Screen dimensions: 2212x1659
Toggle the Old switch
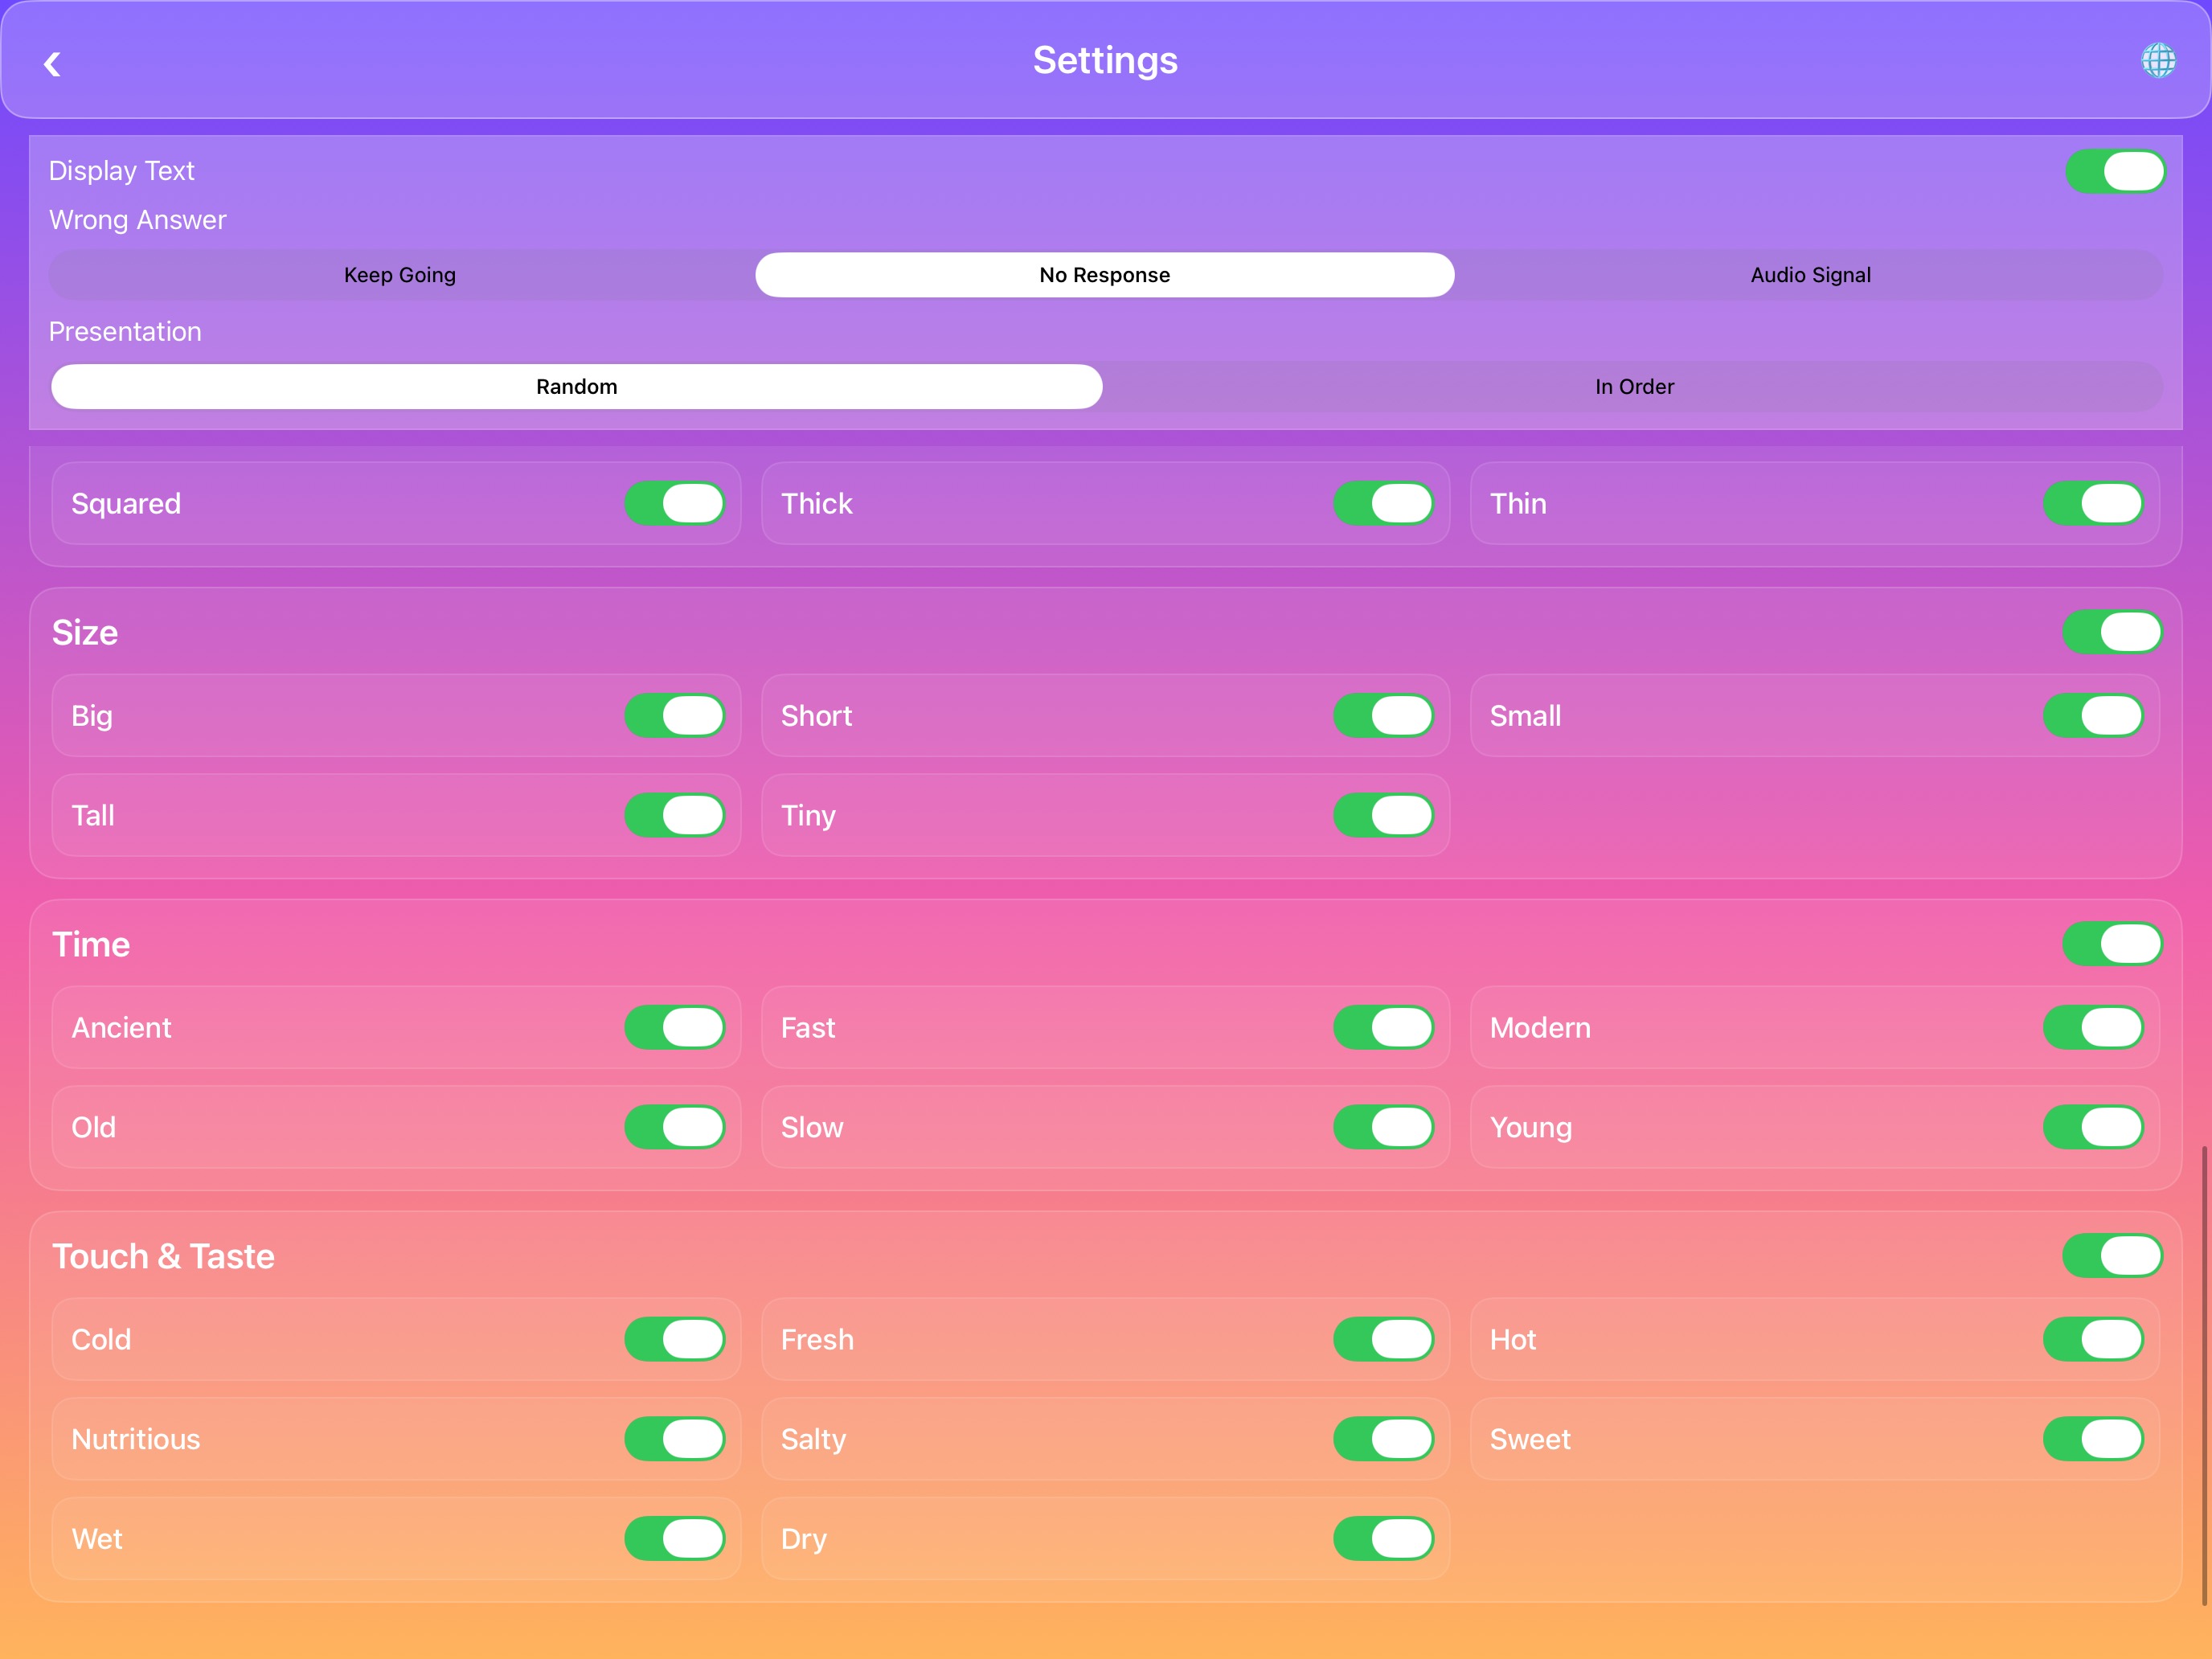pyautogui.click(x=675, y=1127)
